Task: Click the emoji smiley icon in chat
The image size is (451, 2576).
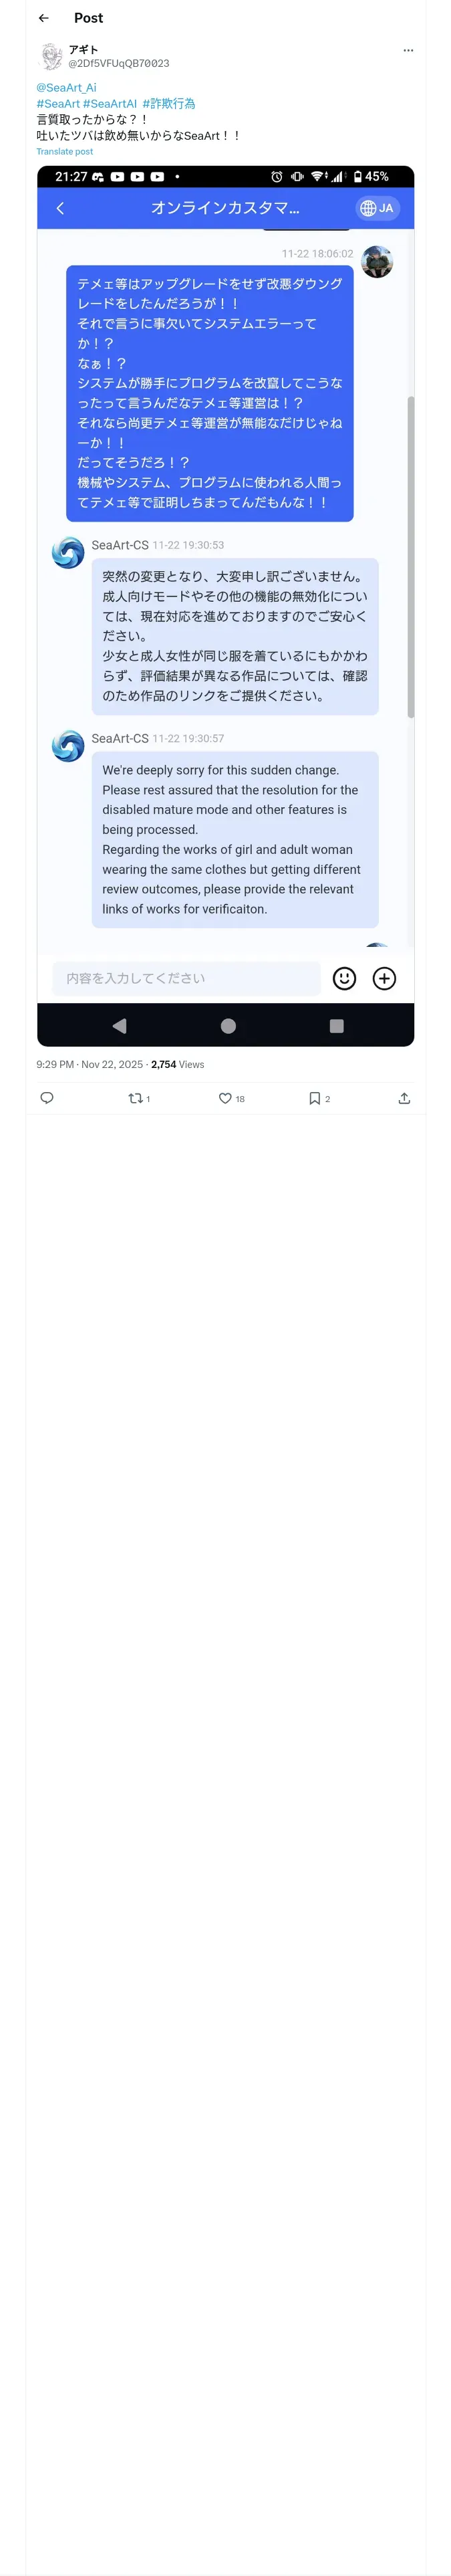Action: point(344,978)
